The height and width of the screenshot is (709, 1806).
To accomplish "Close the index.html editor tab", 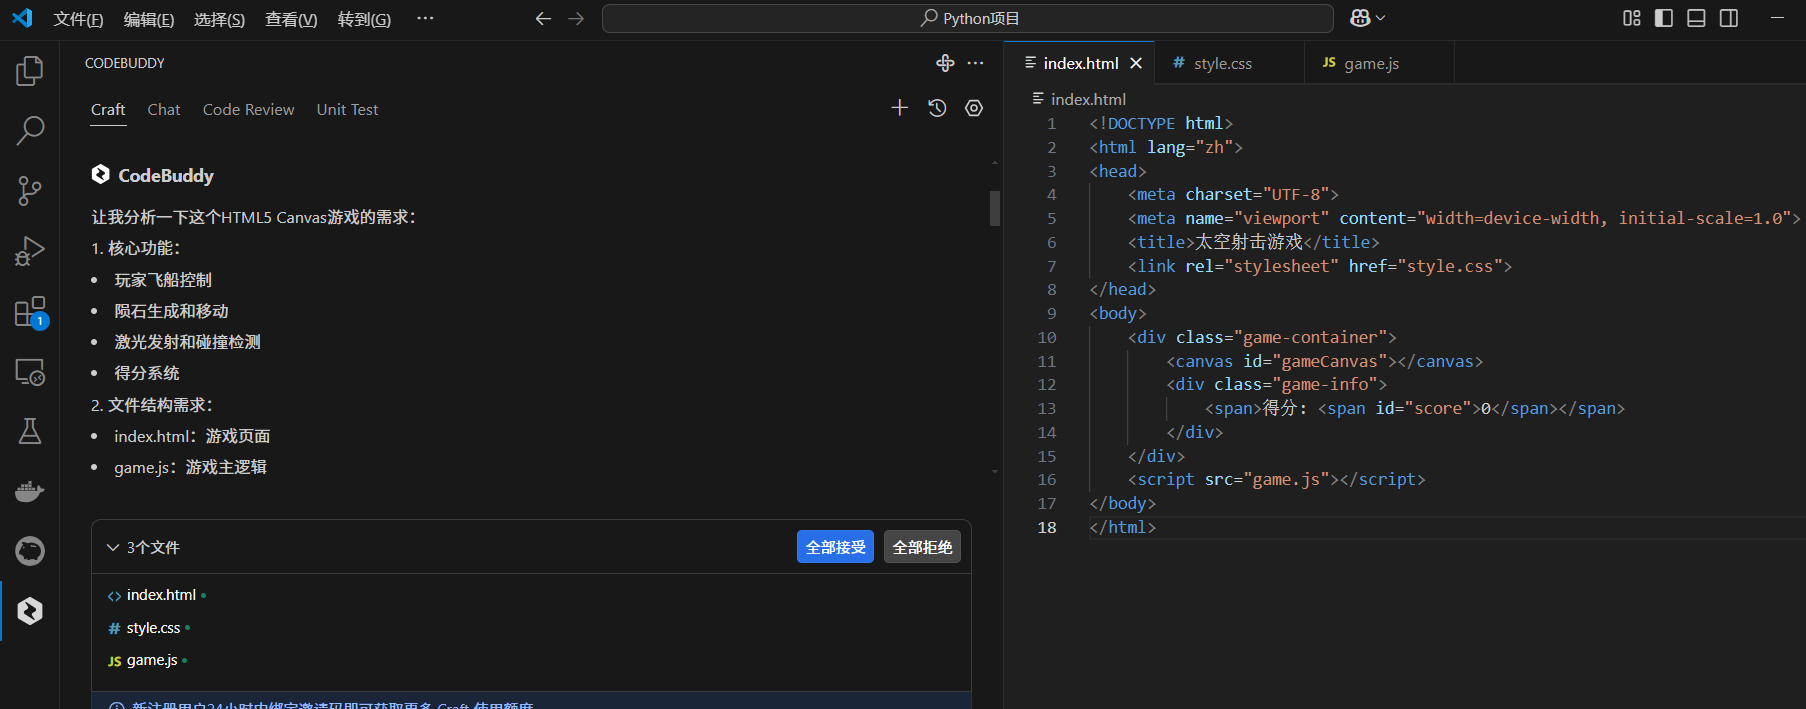I will point(1136,63).
